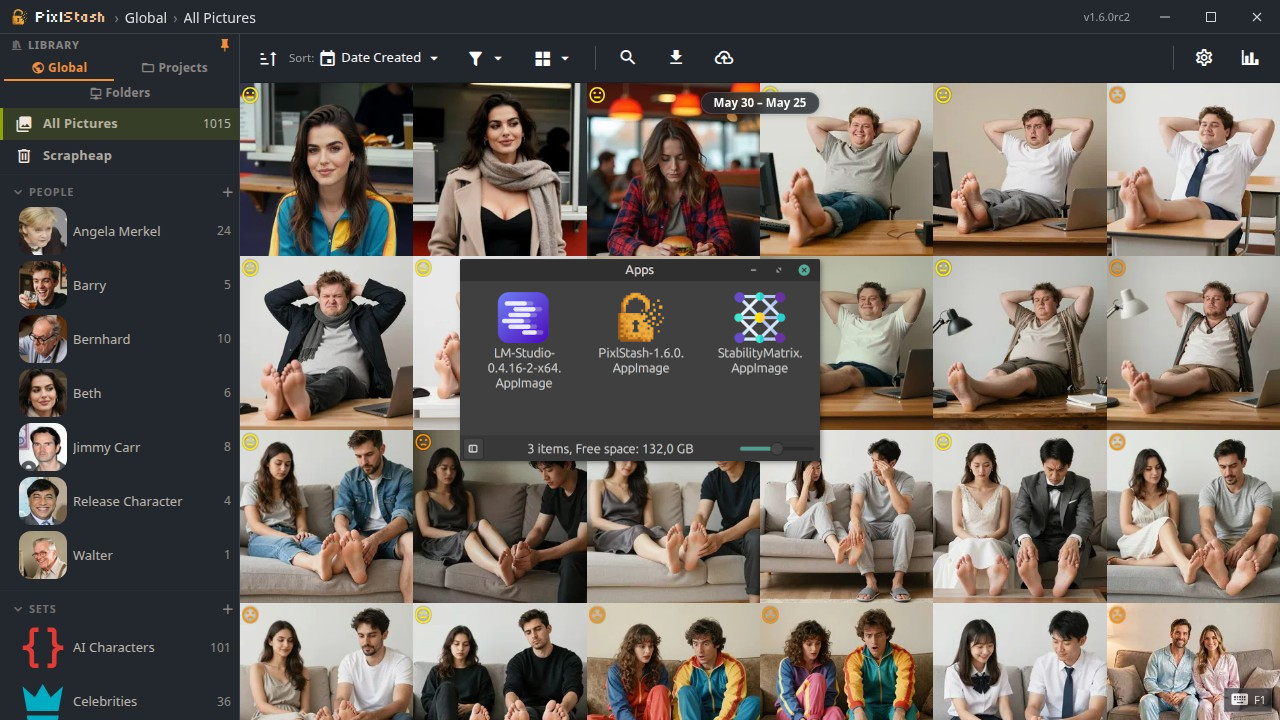Open StabilityMatrix AppImage in Apps window
This screenshot has width=1280, height=720.
(x=759, y=333)
